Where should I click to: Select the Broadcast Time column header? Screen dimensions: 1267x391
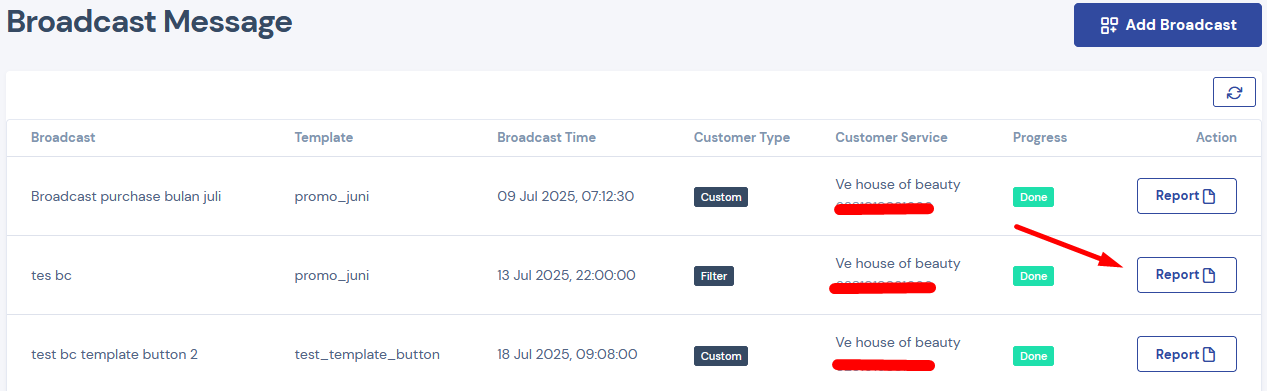pyautogui.click(x=546, y=137)
